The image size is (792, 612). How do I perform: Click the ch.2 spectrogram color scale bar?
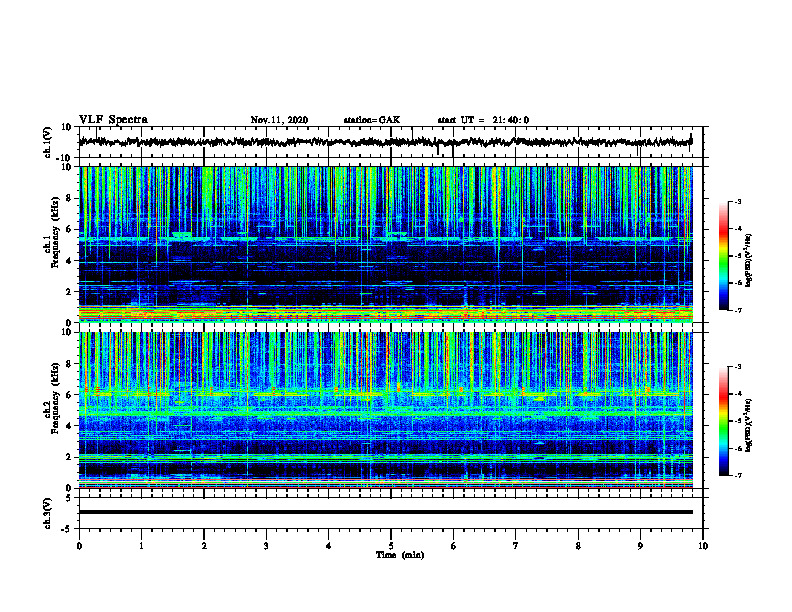click(724, 421)
